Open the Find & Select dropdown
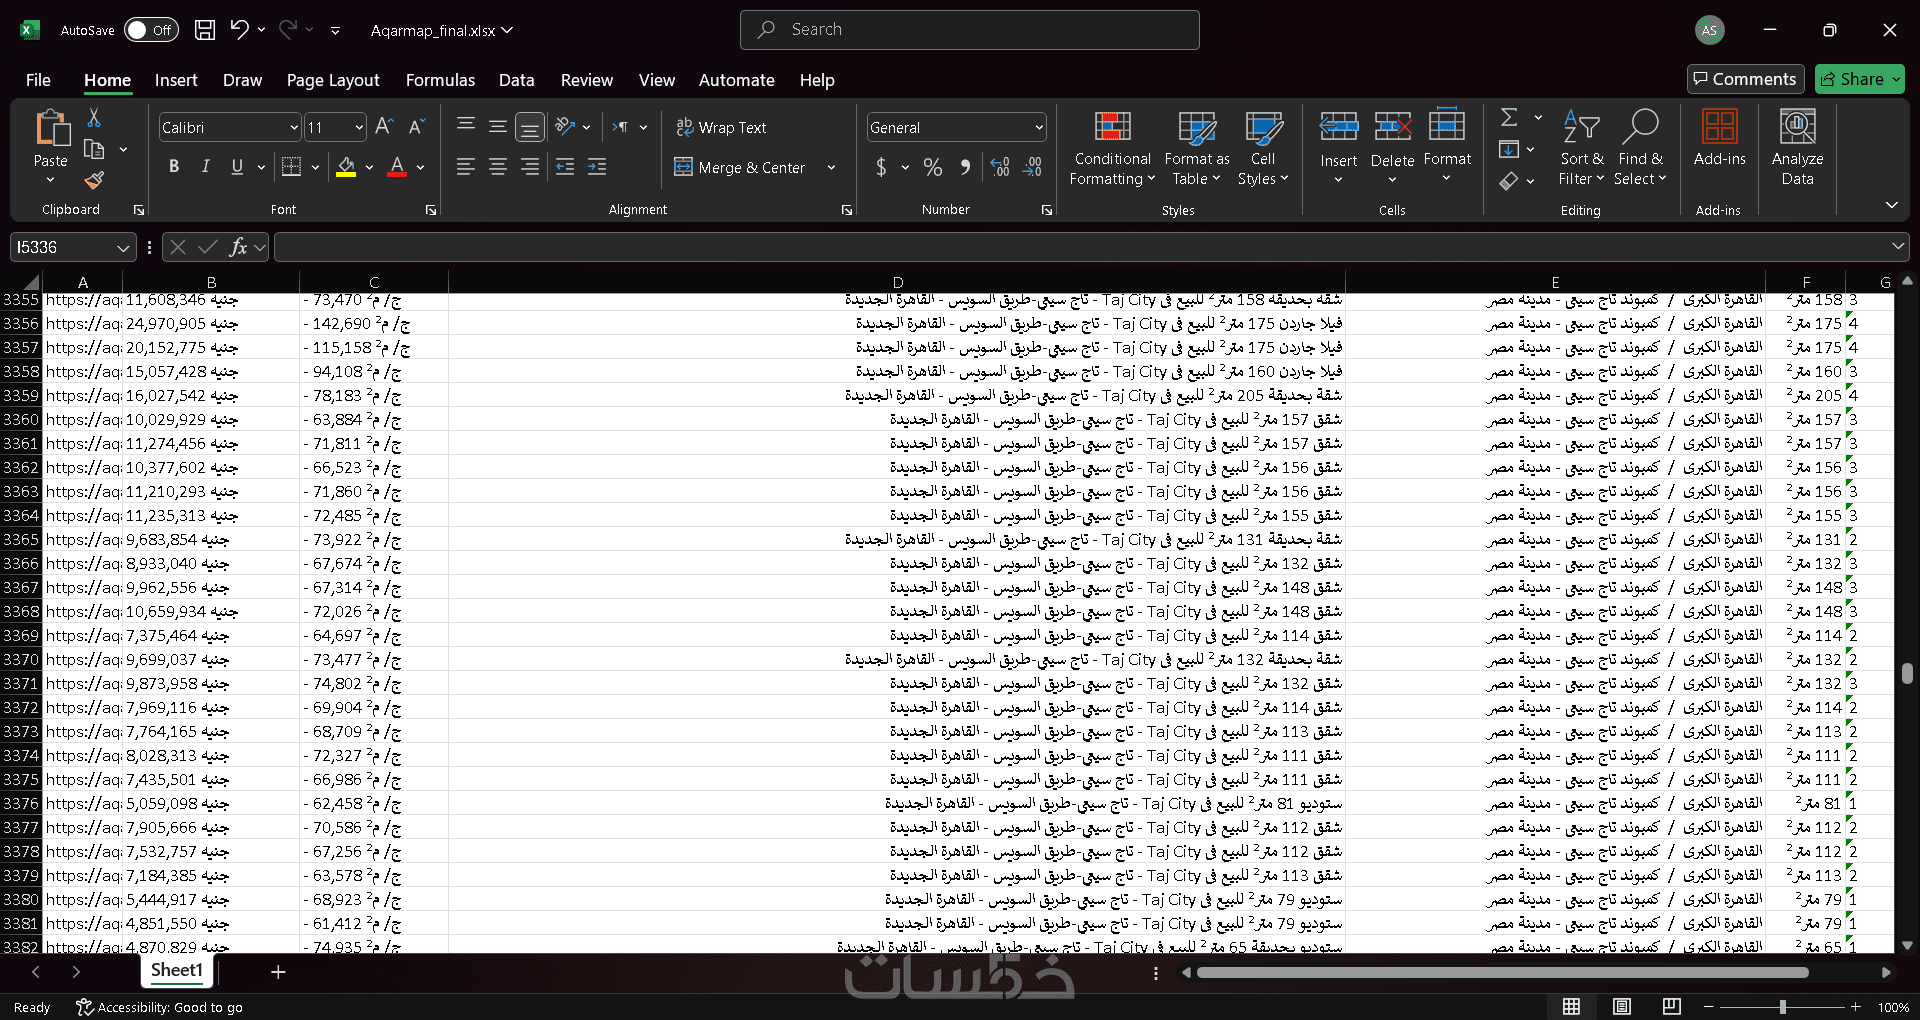1920x1020 pixels. [1640, 148]
